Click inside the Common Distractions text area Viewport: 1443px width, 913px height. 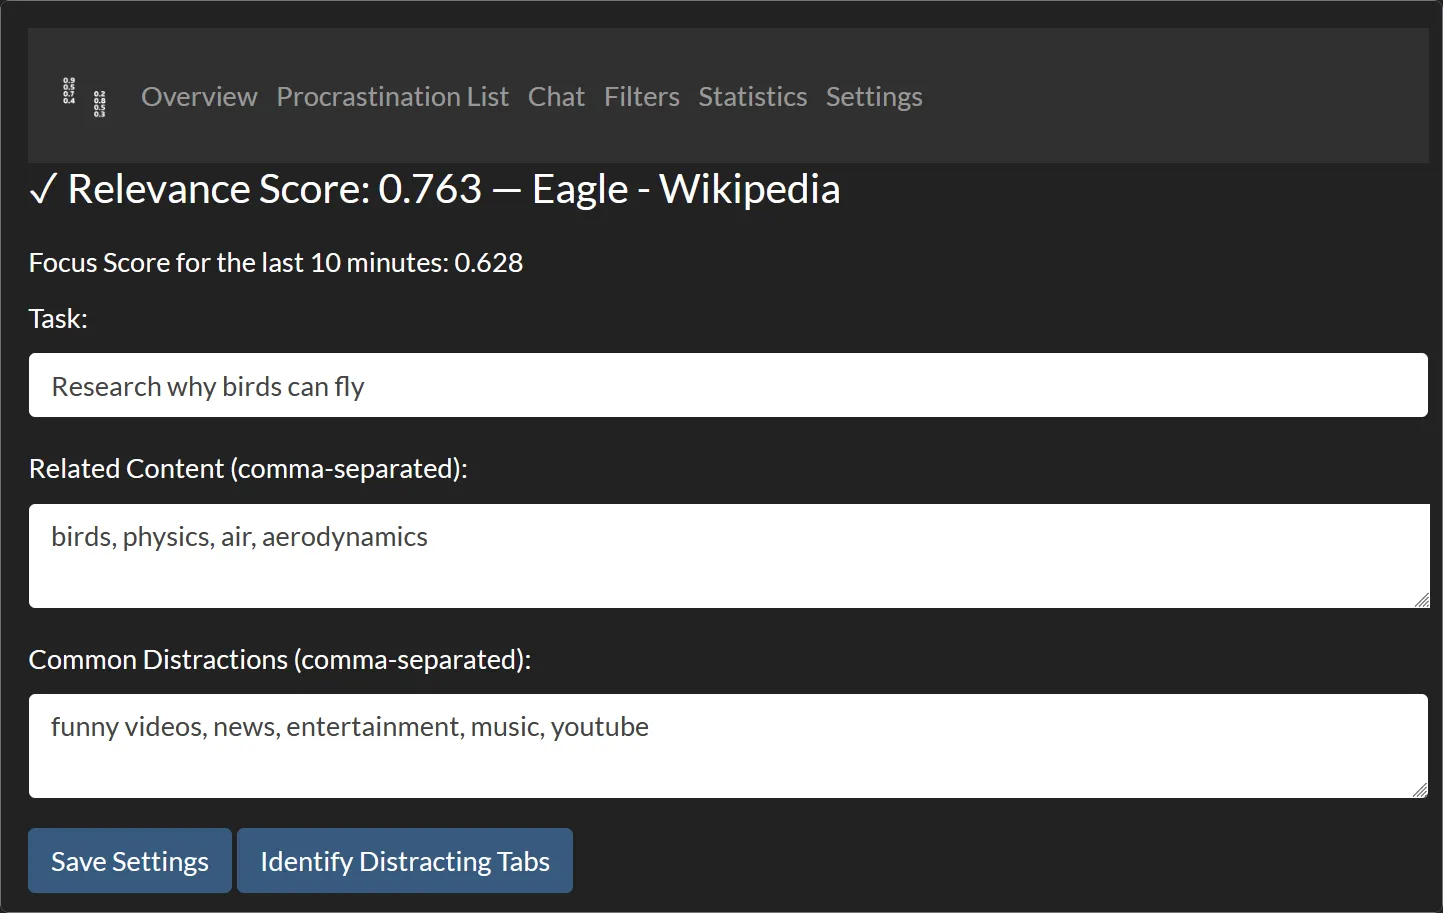click(728, 746)
